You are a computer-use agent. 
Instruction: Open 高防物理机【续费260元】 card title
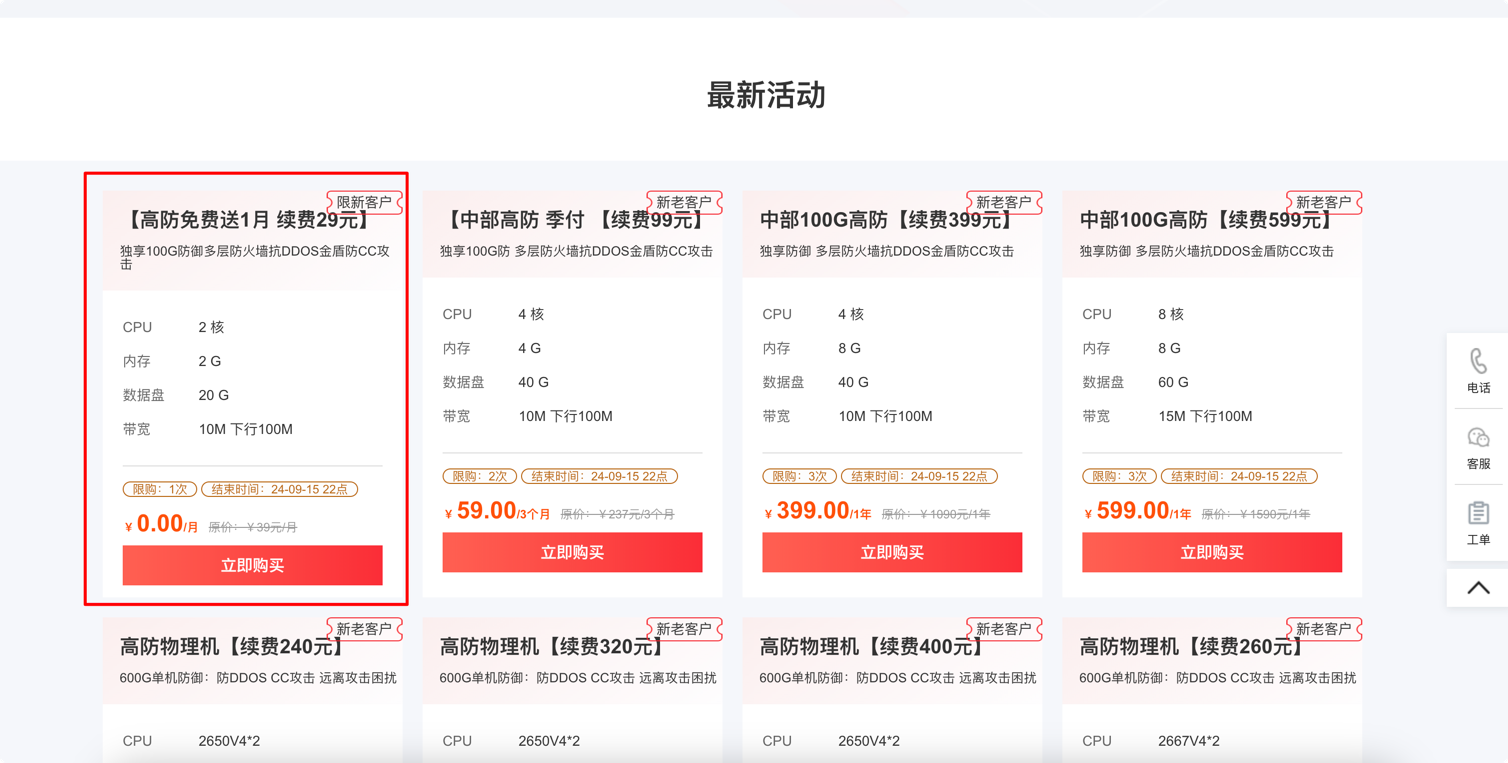click(x=1193, y=647)
